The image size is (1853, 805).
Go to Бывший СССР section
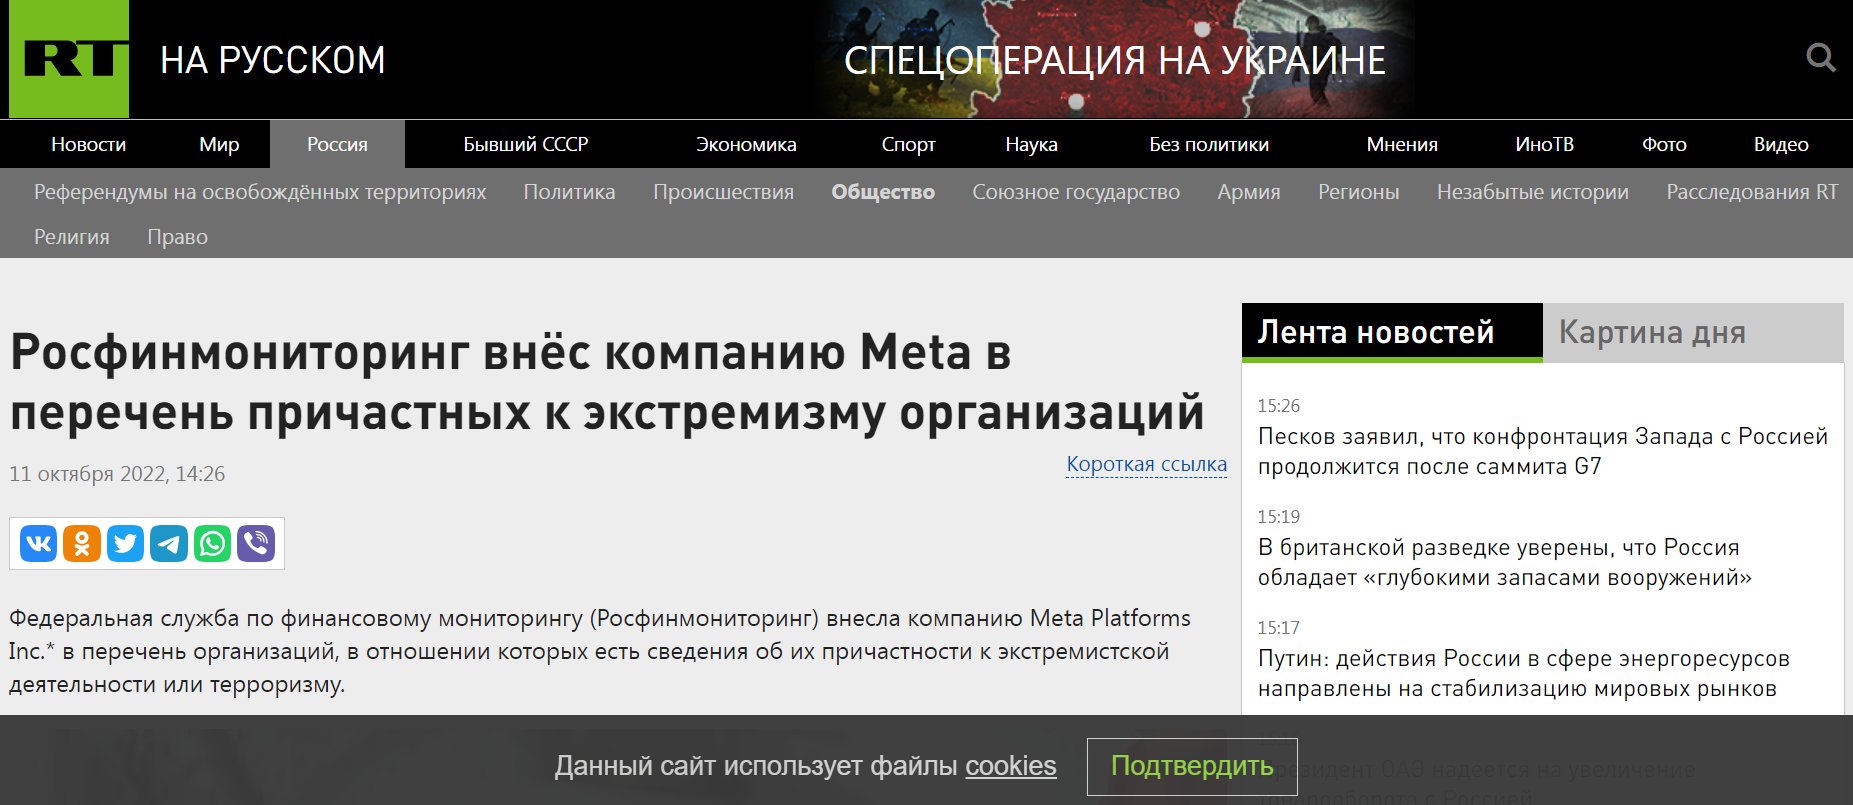[526, 144]
